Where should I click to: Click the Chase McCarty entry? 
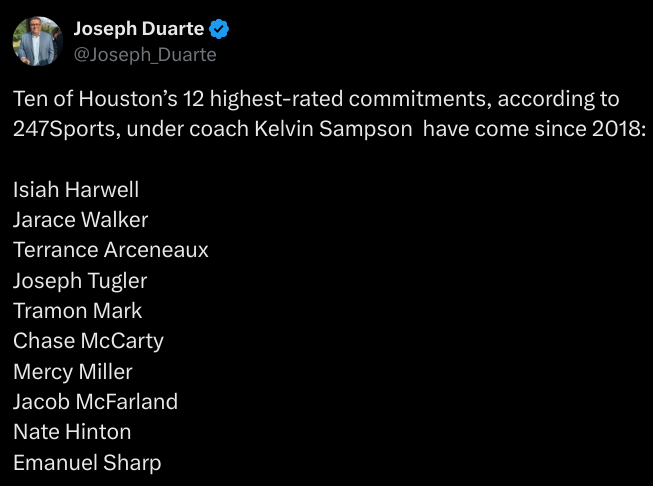88,341
